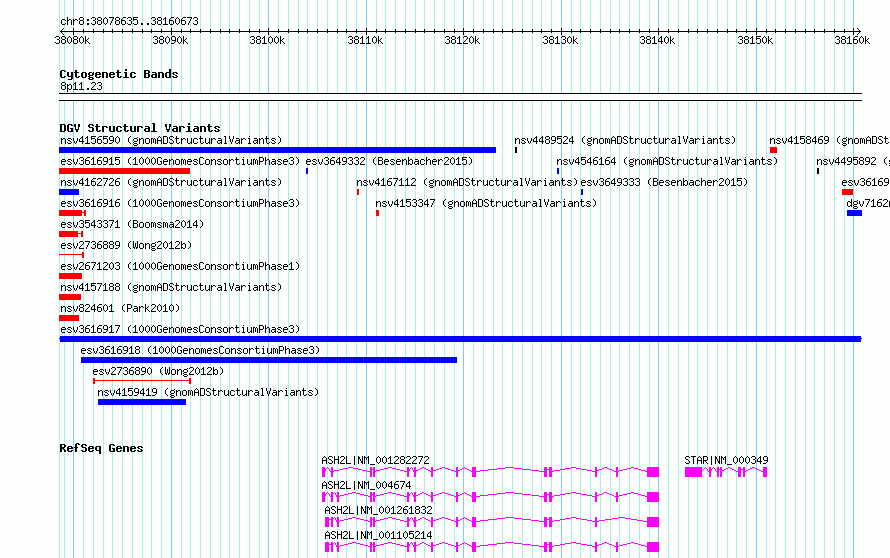Click the DGV Structural Variants track title
Viewport: 890px width, 558px height.
click(x=140, y=128)
